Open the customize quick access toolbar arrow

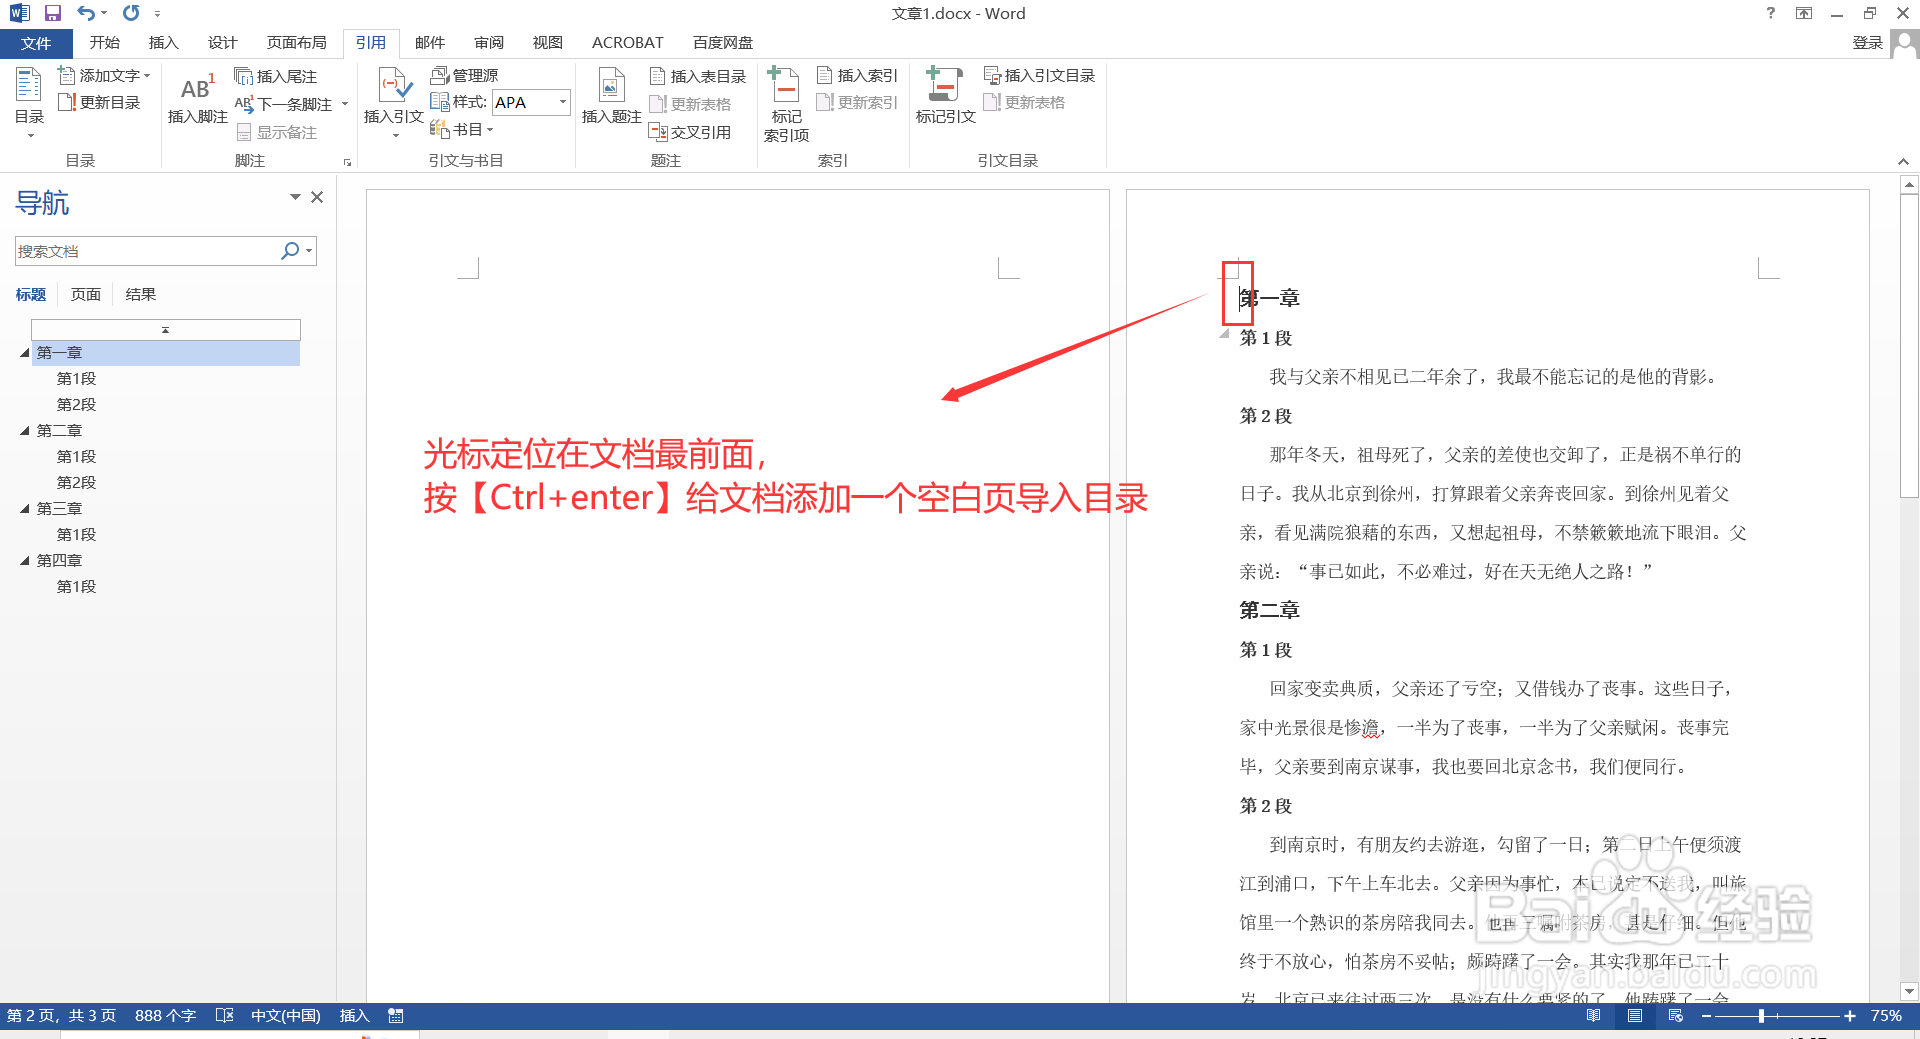tap(157, 14)
